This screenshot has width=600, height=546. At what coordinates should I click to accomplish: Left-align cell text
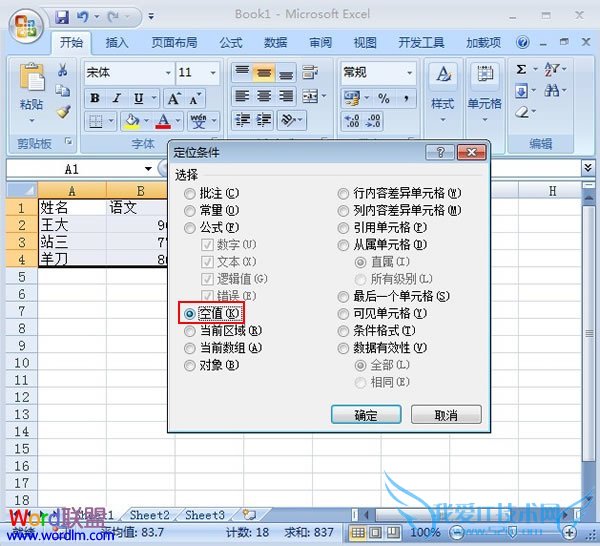(x=242, y=96)
